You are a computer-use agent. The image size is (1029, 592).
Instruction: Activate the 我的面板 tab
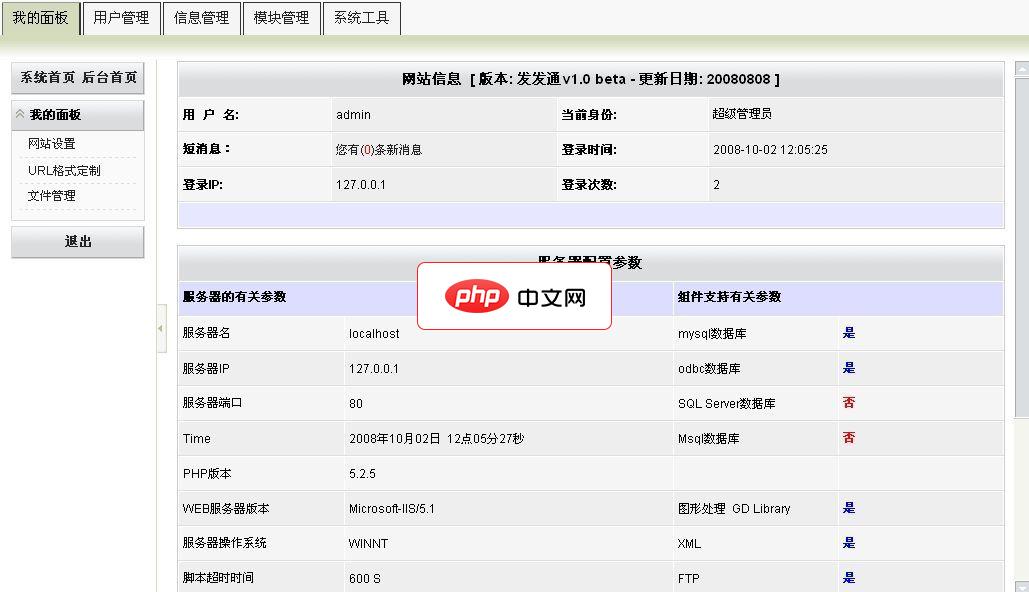click(40, 17)
